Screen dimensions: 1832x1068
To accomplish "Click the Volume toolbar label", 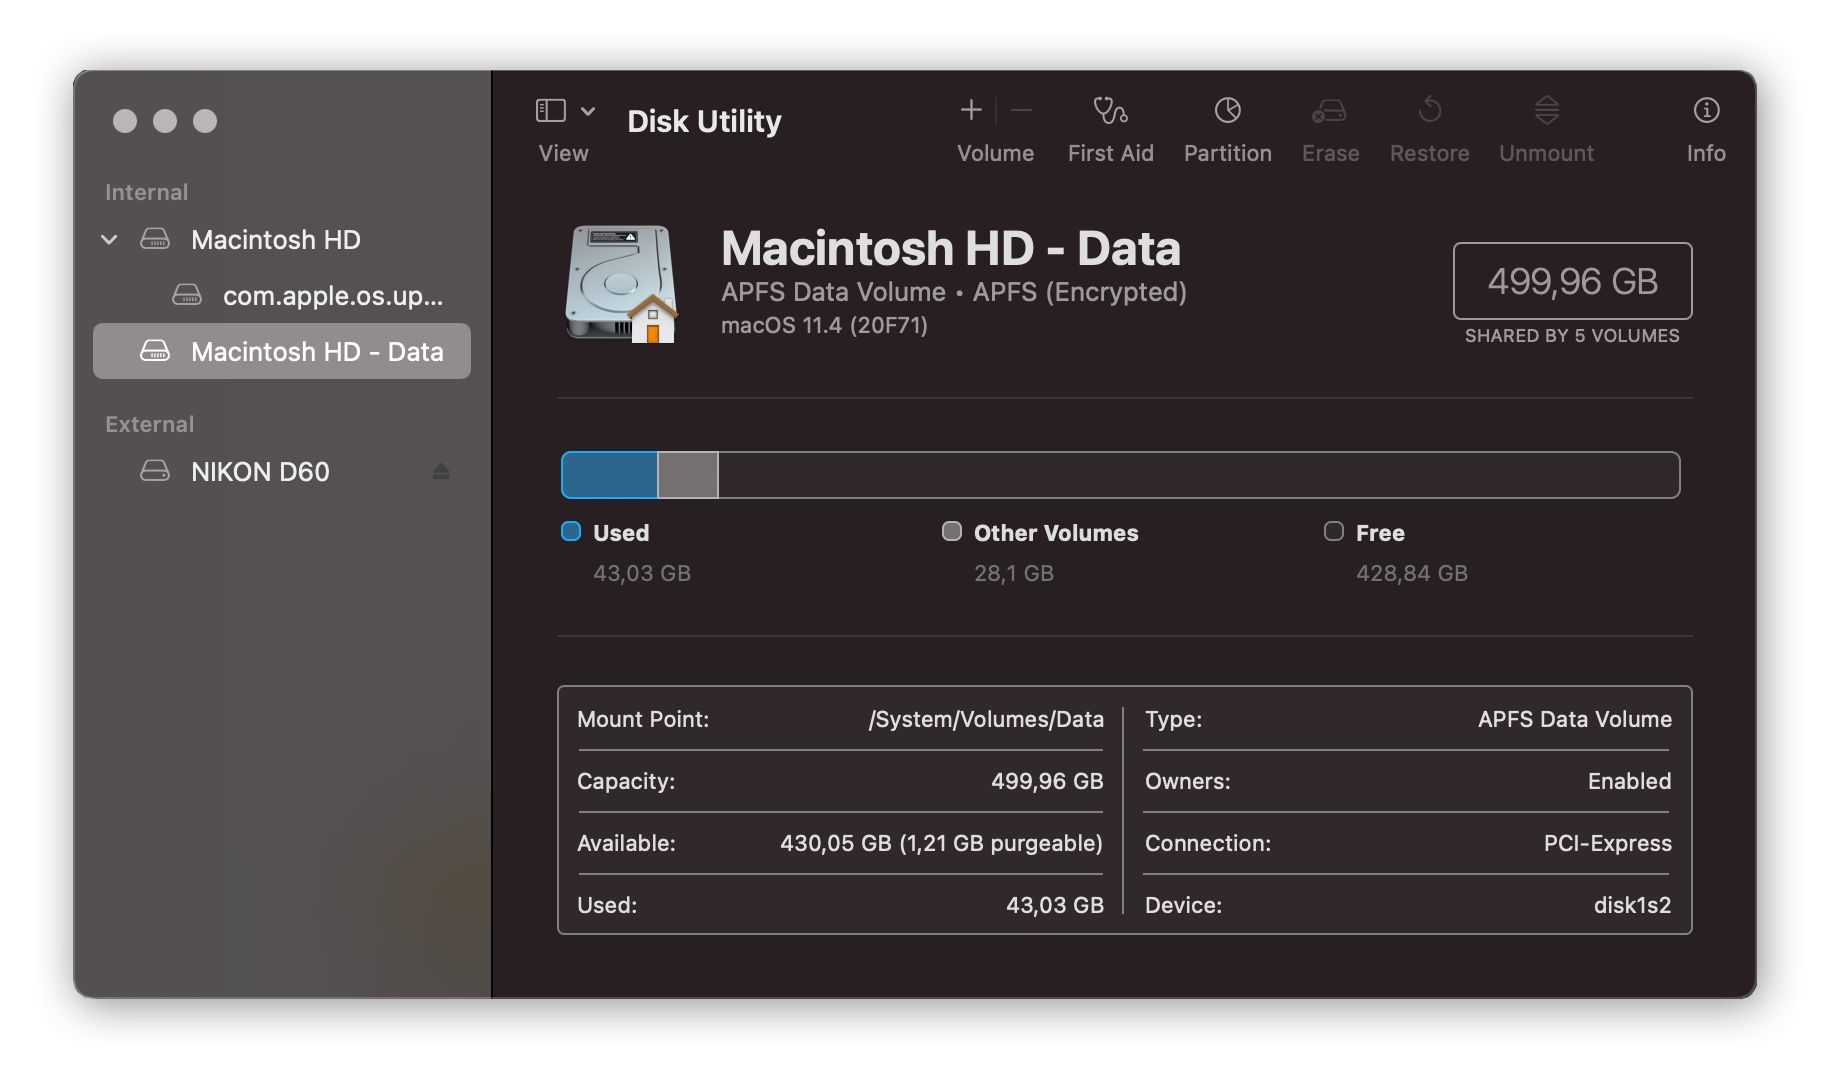I will pos(995,153).
